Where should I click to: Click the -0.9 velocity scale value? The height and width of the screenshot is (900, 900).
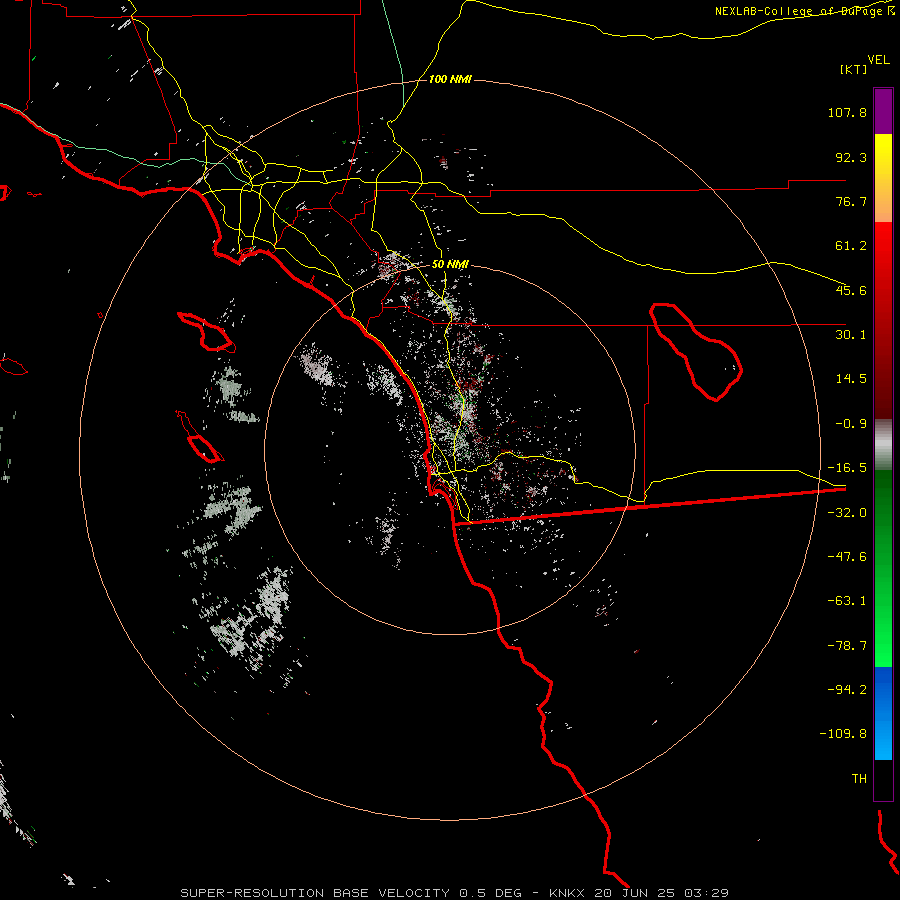point(851,424)
